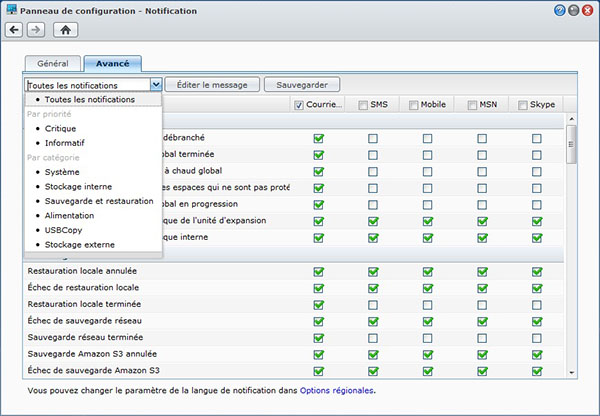This screenshot has width=600, height=416.
Task: Choose 'Toutes les notifications' in the list
Action: (x=93, y=100)
